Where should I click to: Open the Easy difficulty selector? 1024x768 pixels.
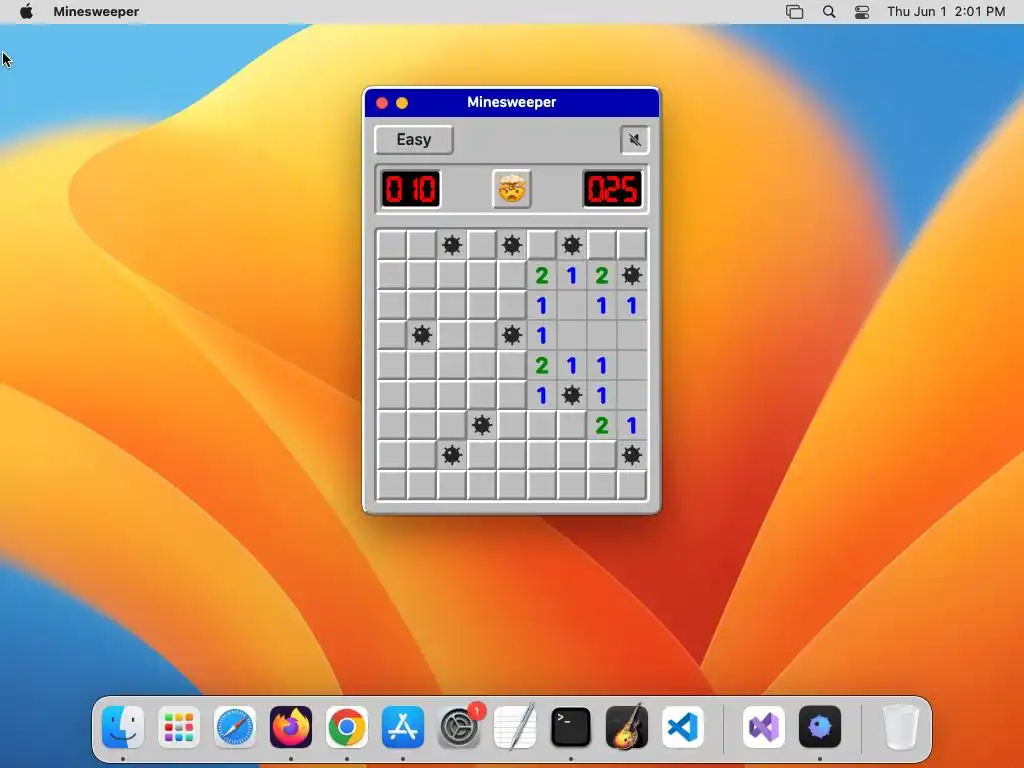point(414,140)
